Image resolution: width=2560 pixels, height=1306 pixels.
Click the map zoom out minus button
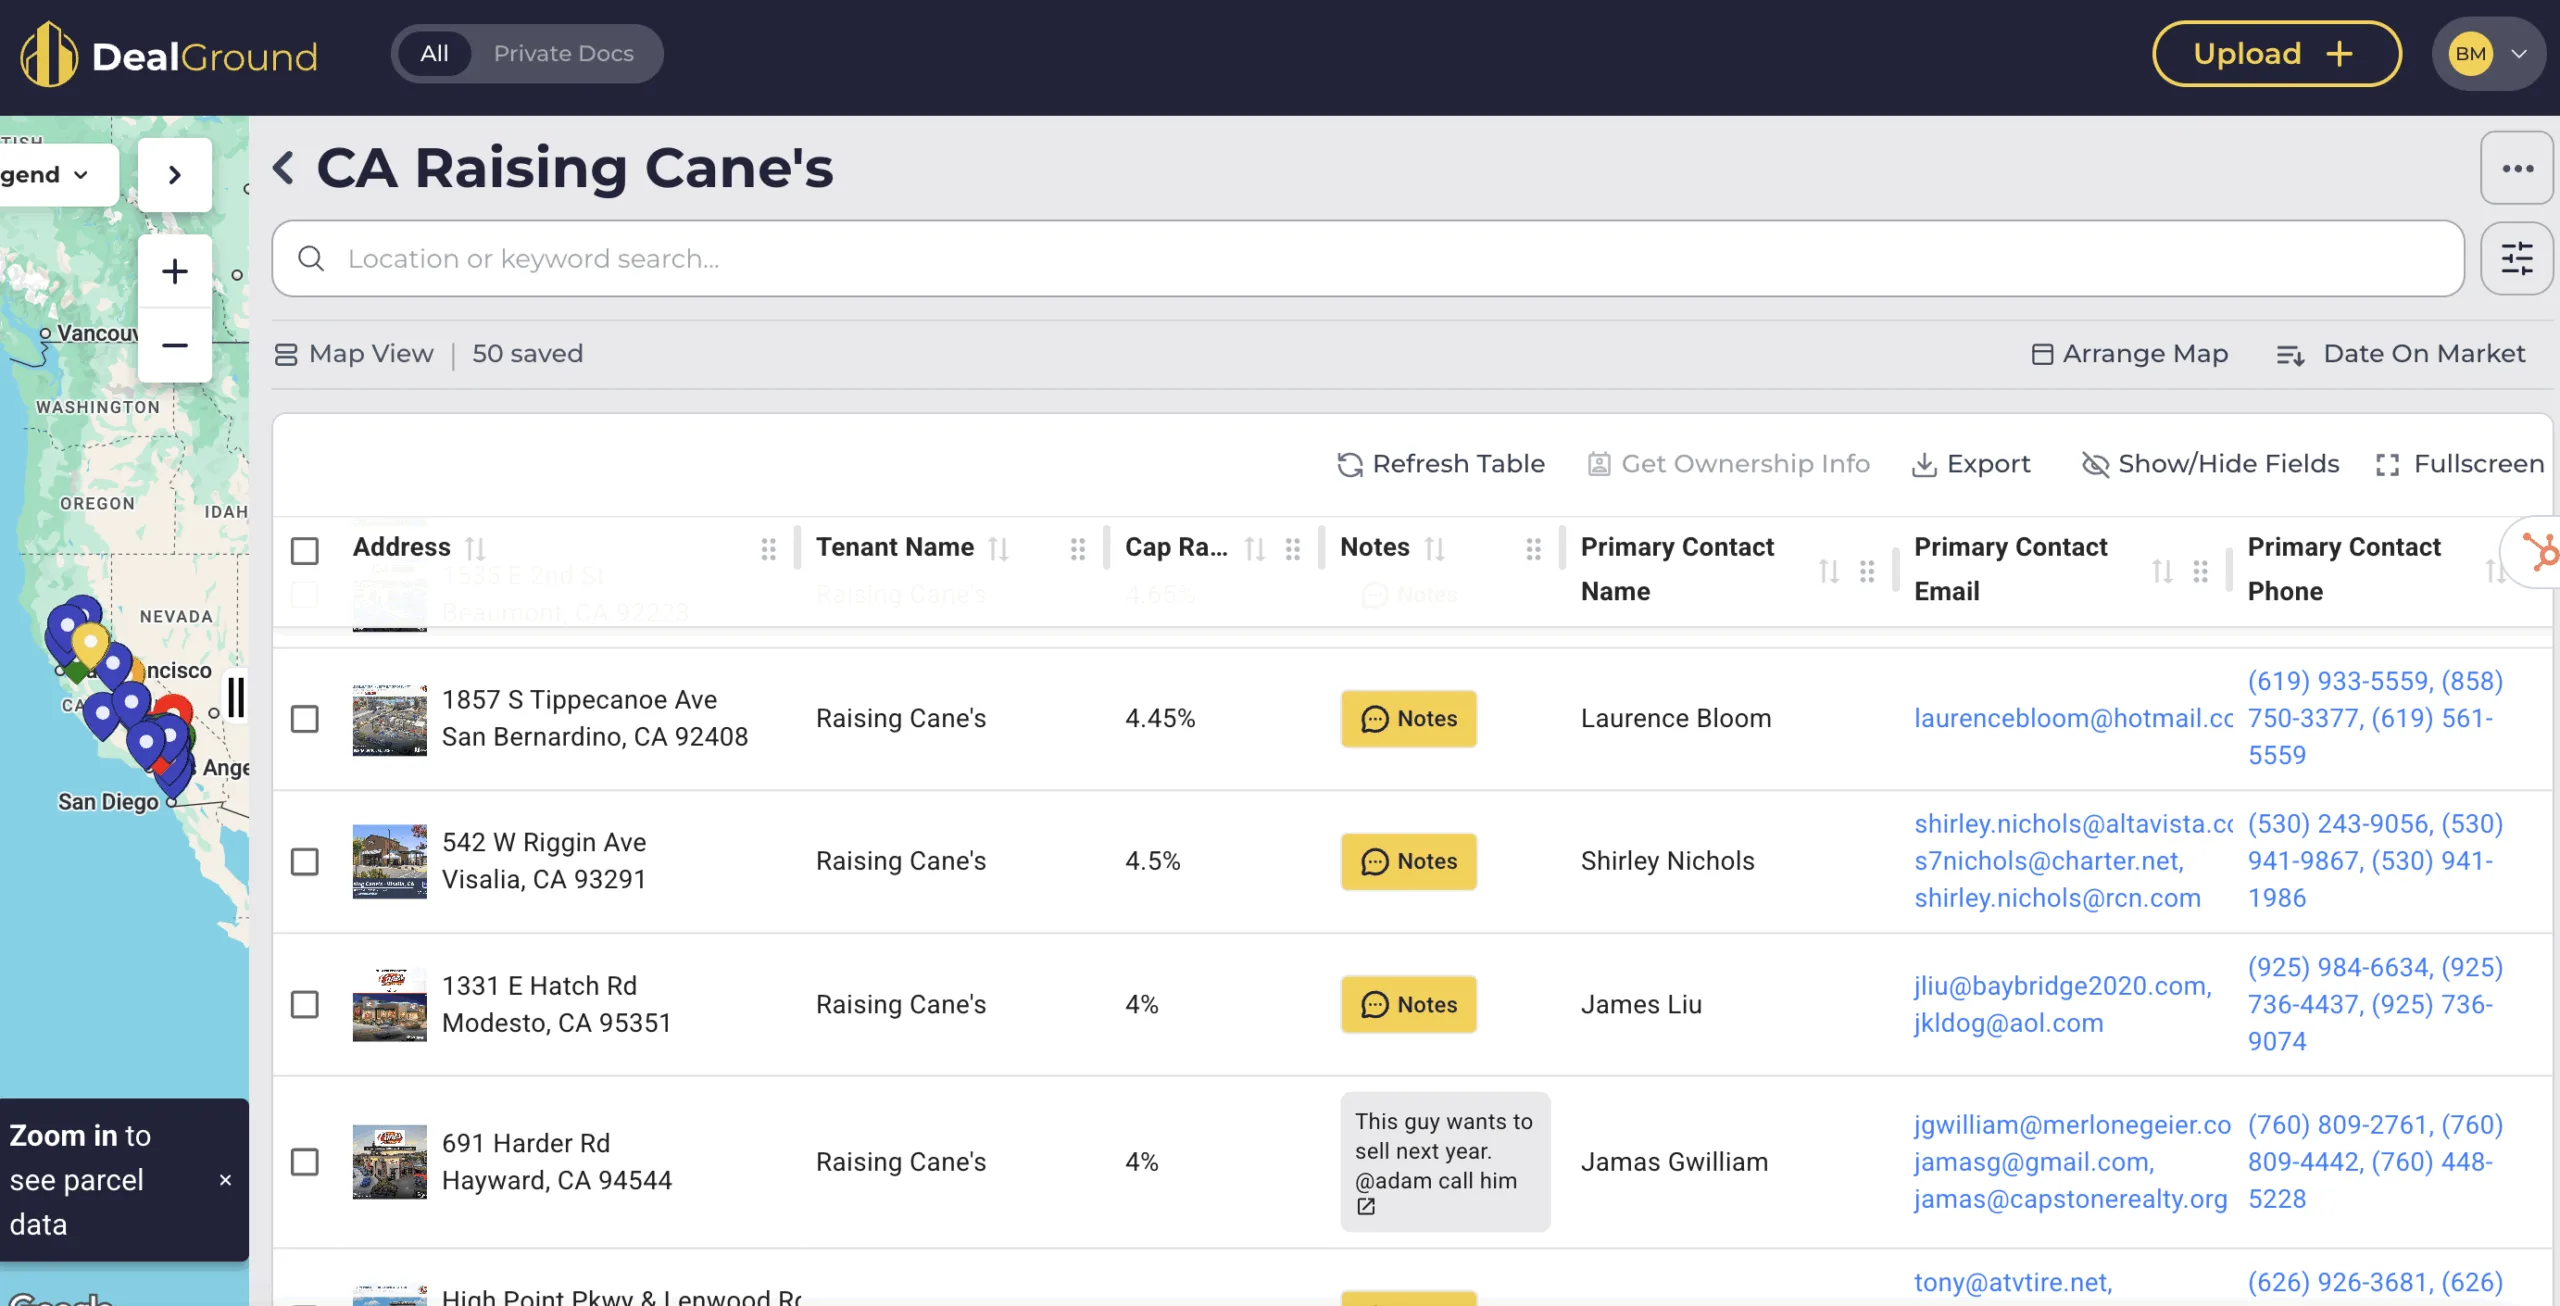(x=175, y=346)
